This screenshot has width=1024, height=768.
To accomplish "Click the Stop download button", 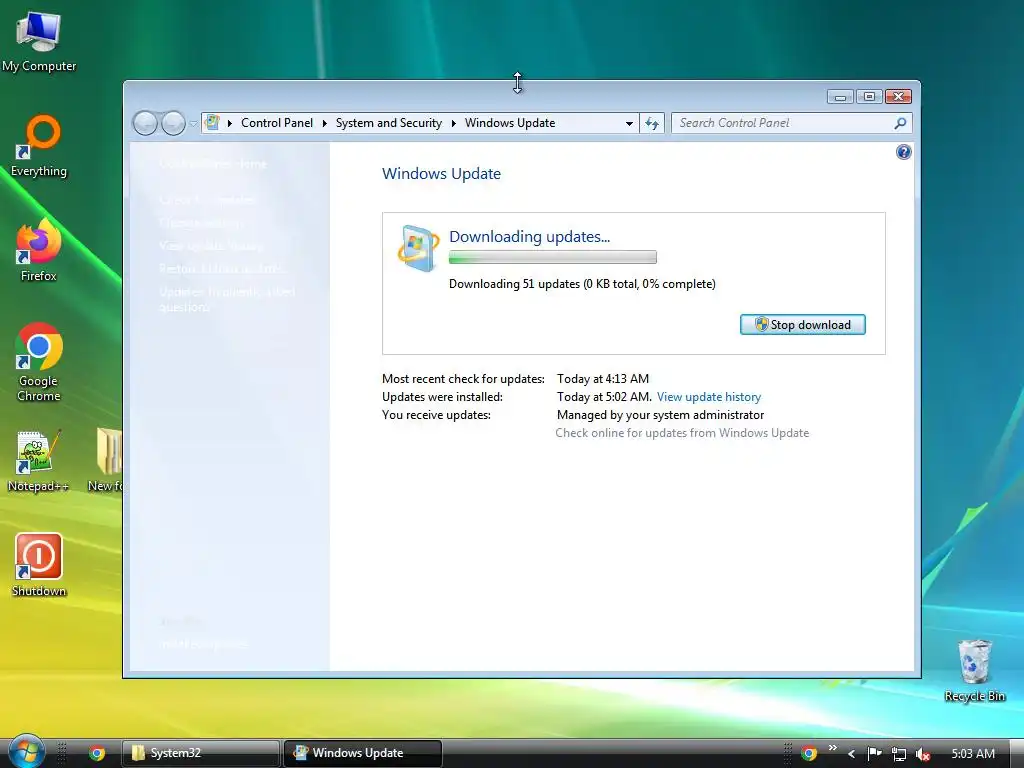I will pyautogui.click(x=803, y=325).
